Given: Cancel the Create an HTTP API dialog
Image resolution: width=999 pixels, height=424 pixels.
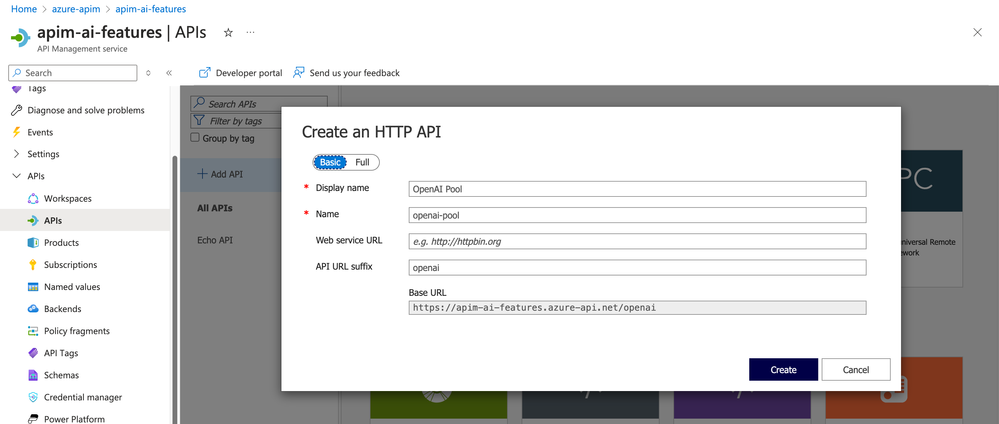Looking at the screenshot, I should (x=856, y=370).
